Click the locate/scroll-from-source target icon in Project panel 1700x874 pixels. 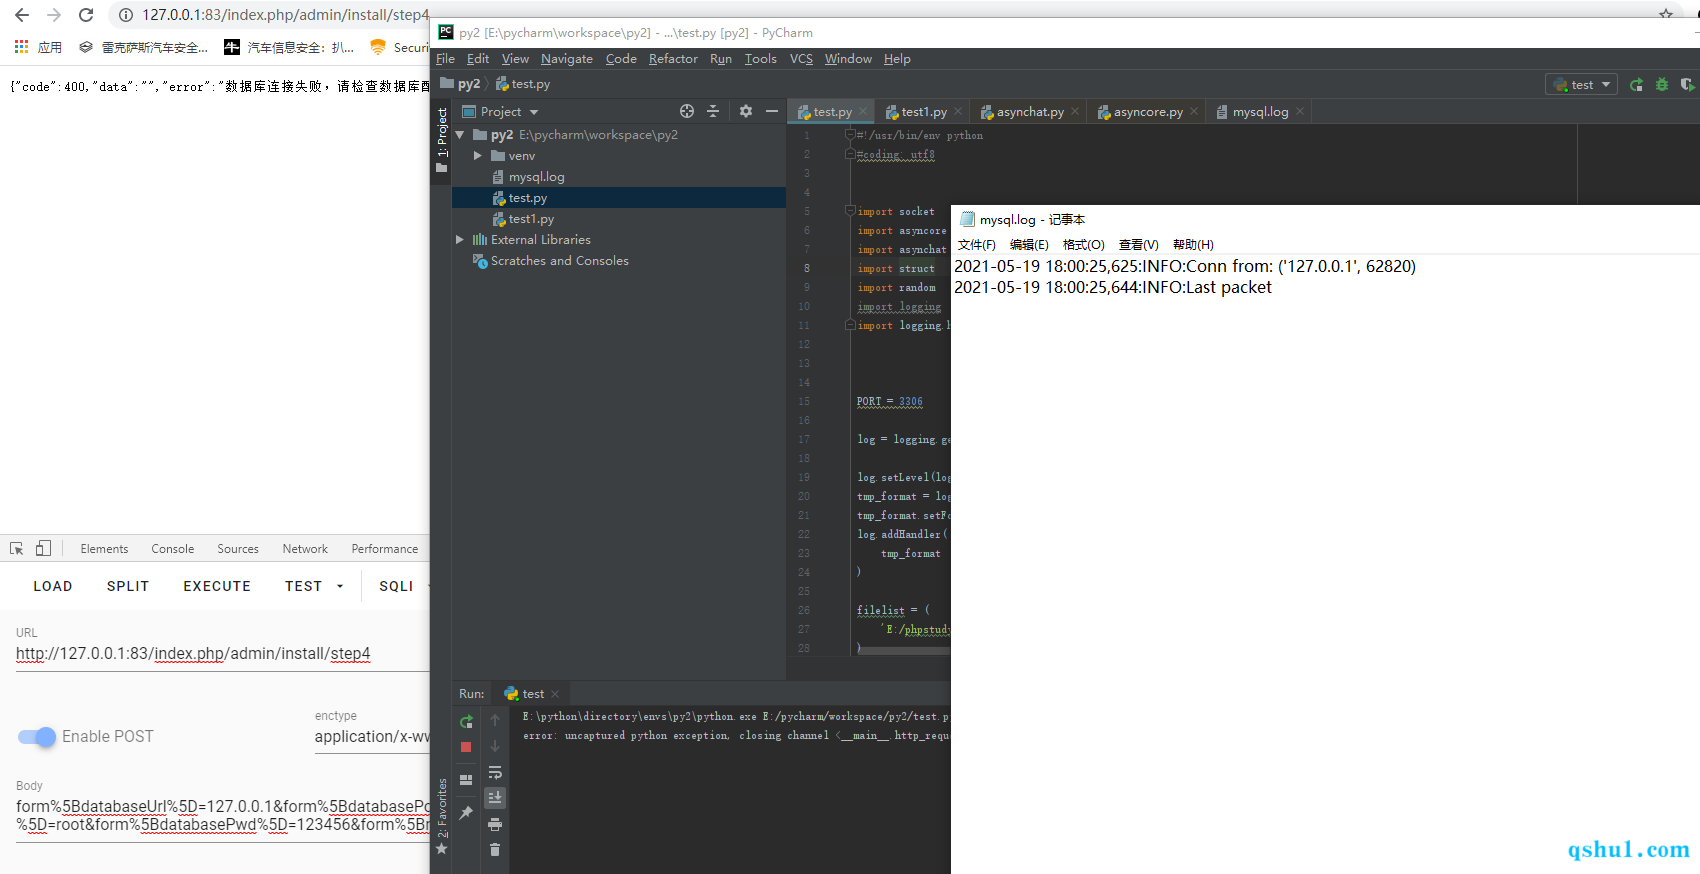click(686, 111)
